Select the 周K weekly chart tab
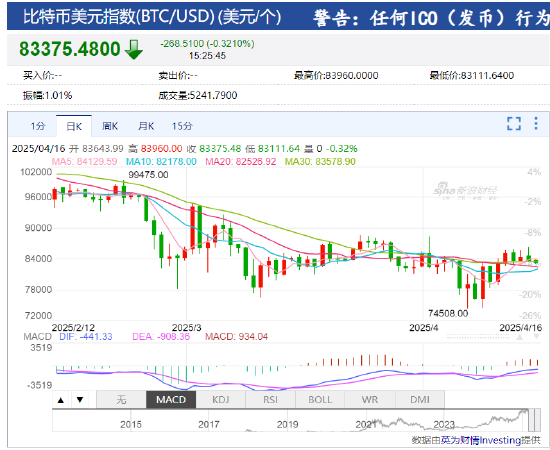This screenshot has height=450, width=550. point(110,126)
